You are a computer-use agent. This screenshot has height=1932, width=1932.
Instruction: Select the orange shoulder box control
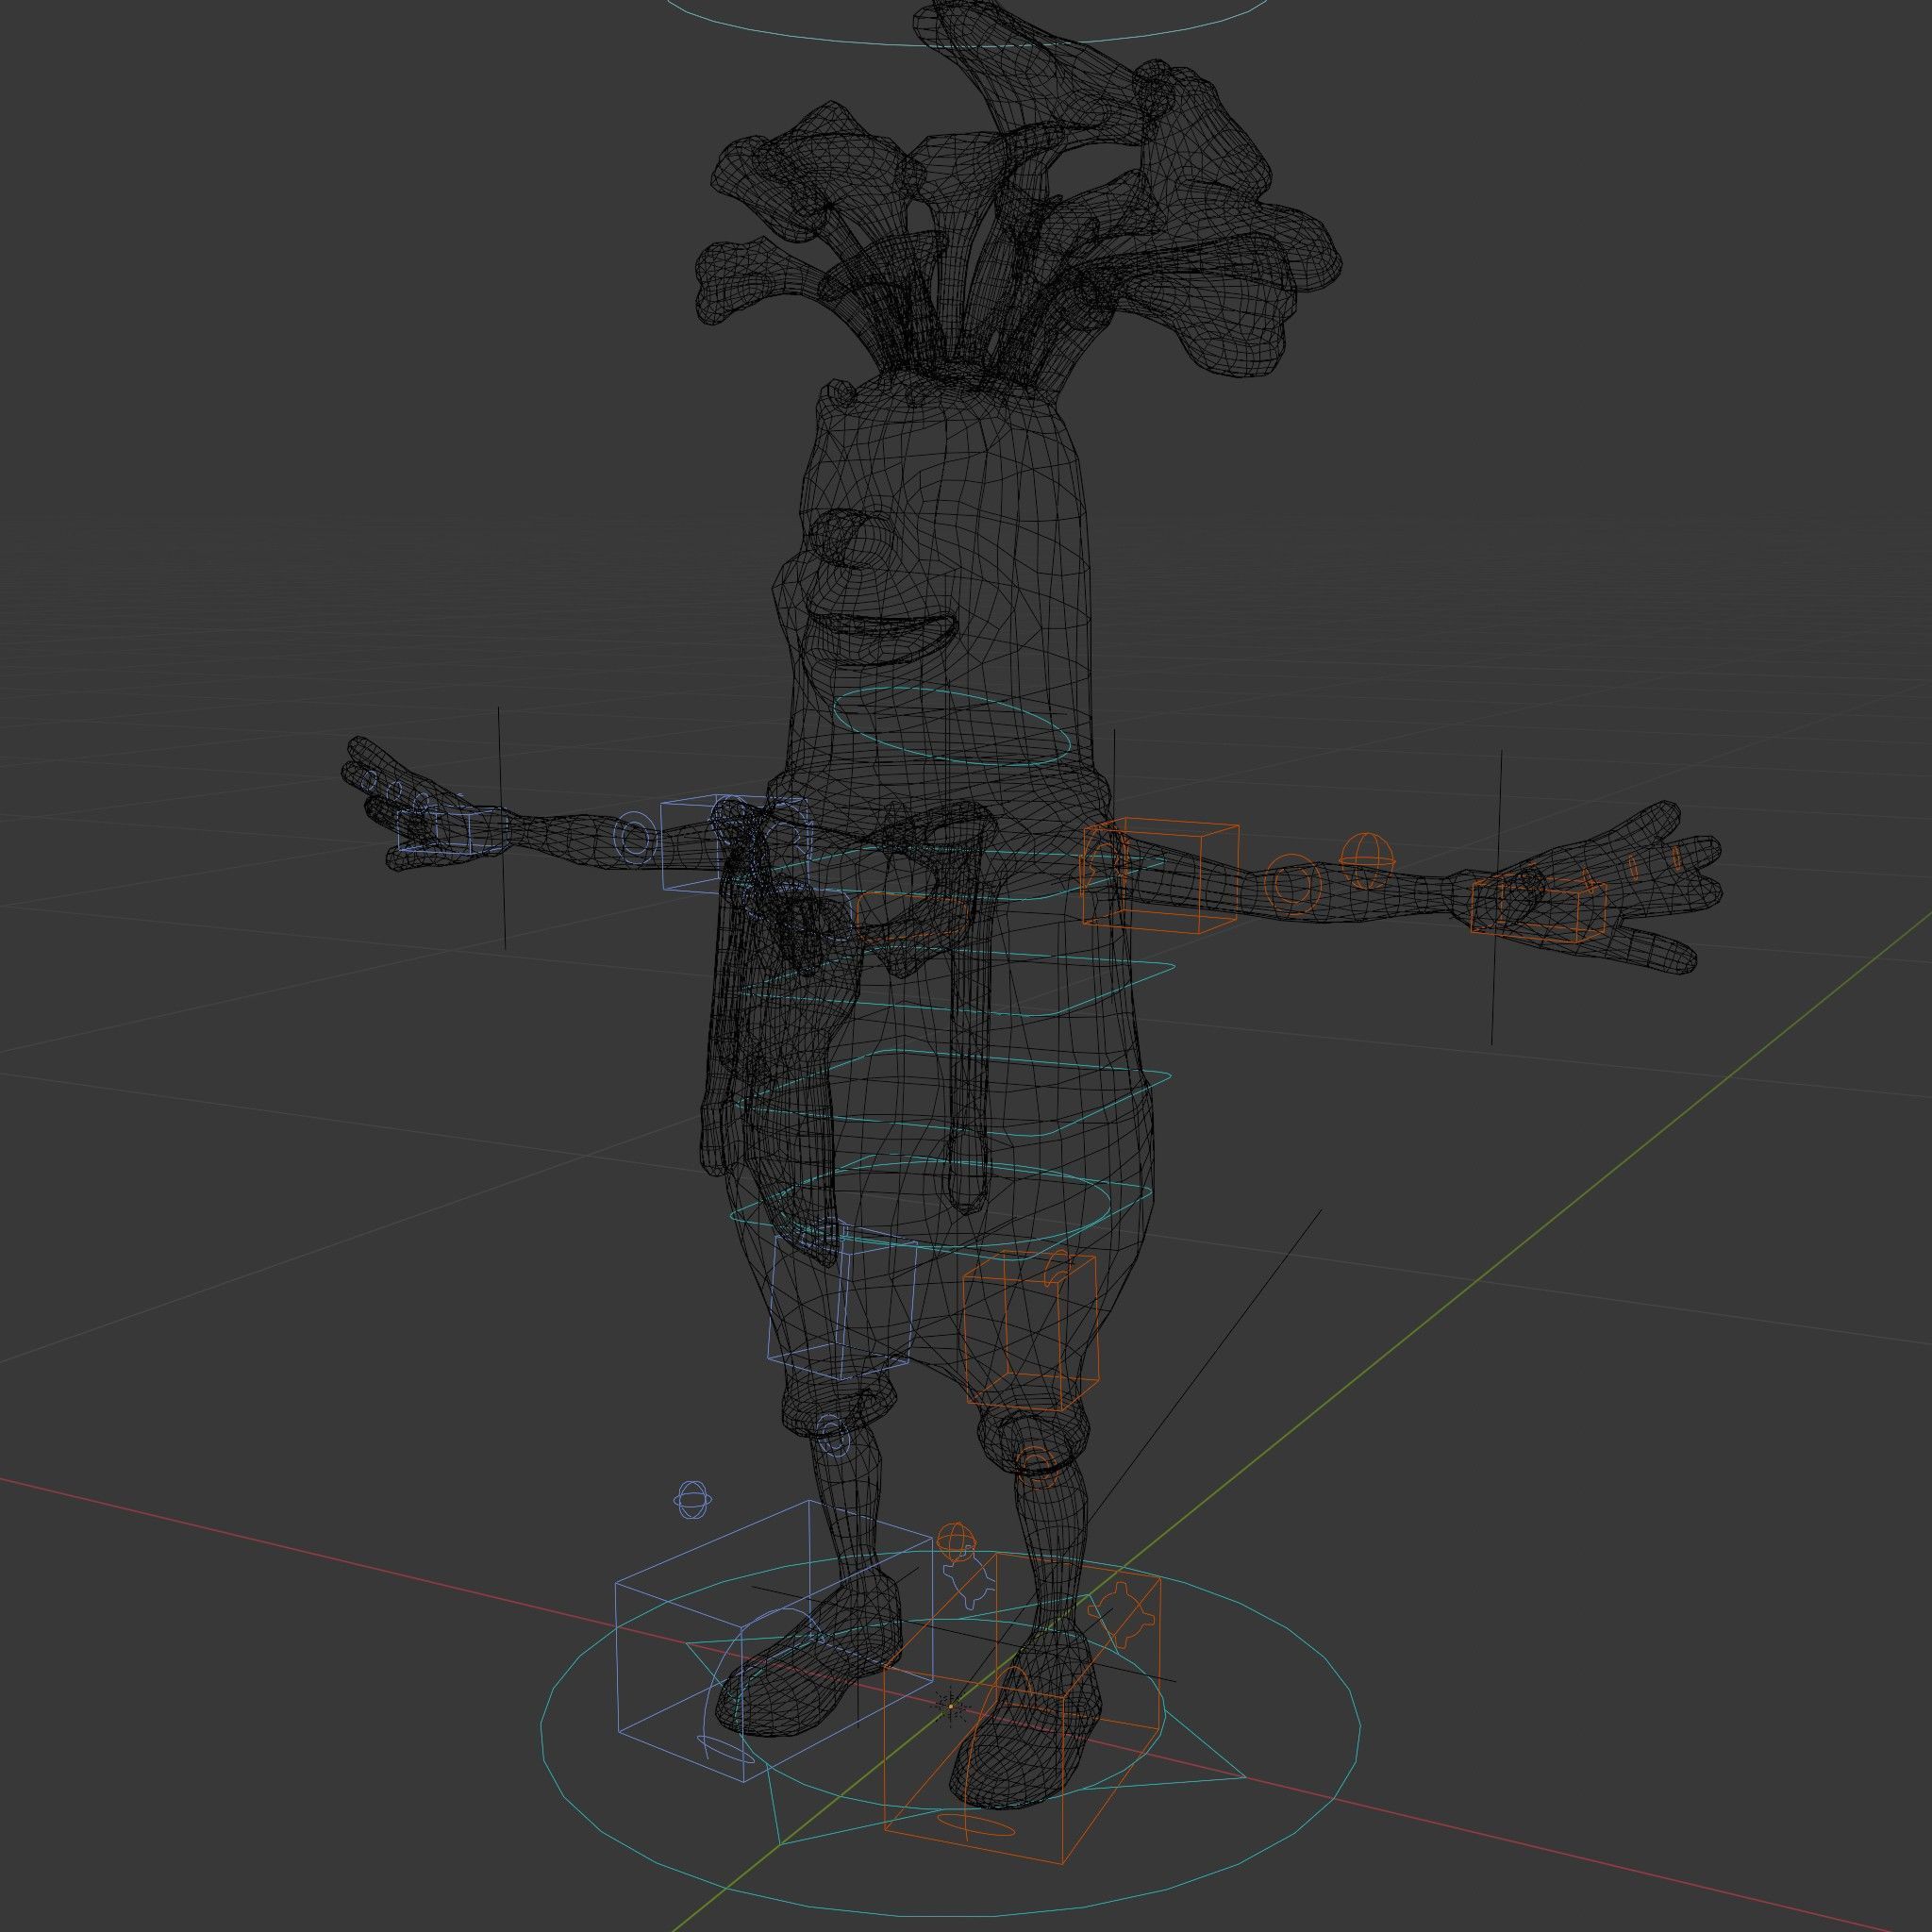click(x=1161, y=876)
